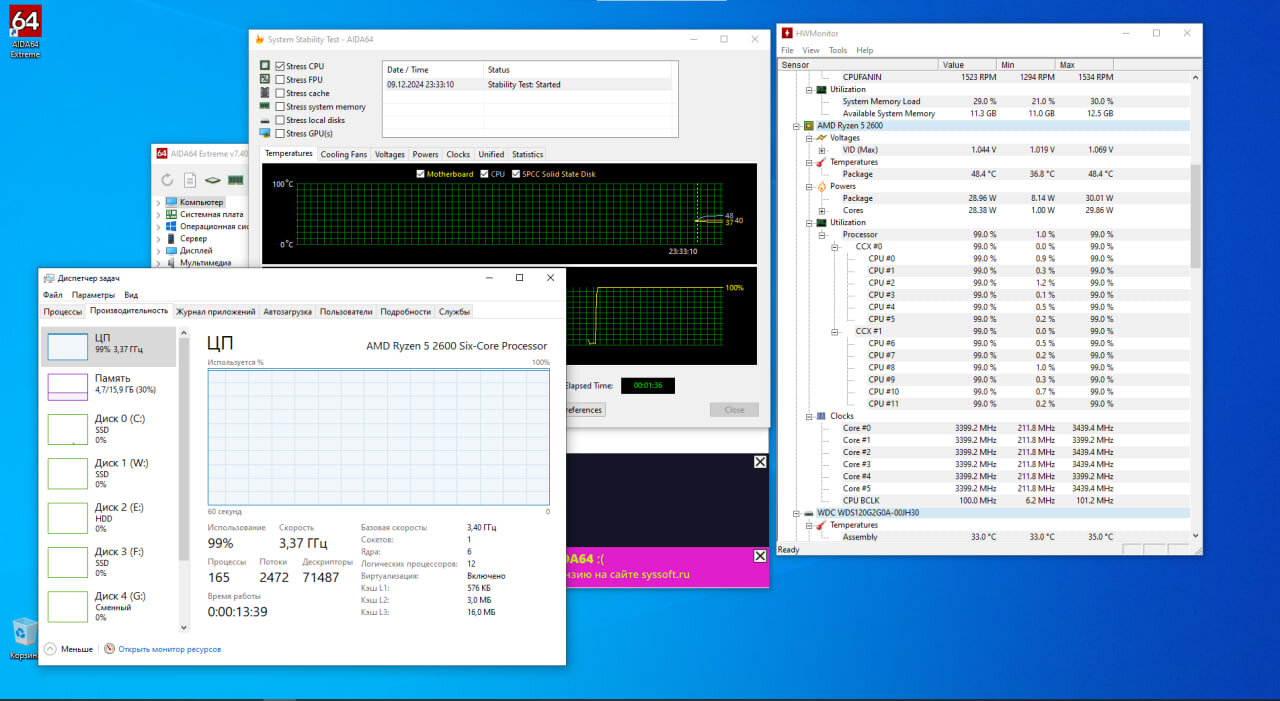The height and width of the screenshot is (701, 1280).
Task: Enable the Stress FPU checkbox
Action: (280, 80)
